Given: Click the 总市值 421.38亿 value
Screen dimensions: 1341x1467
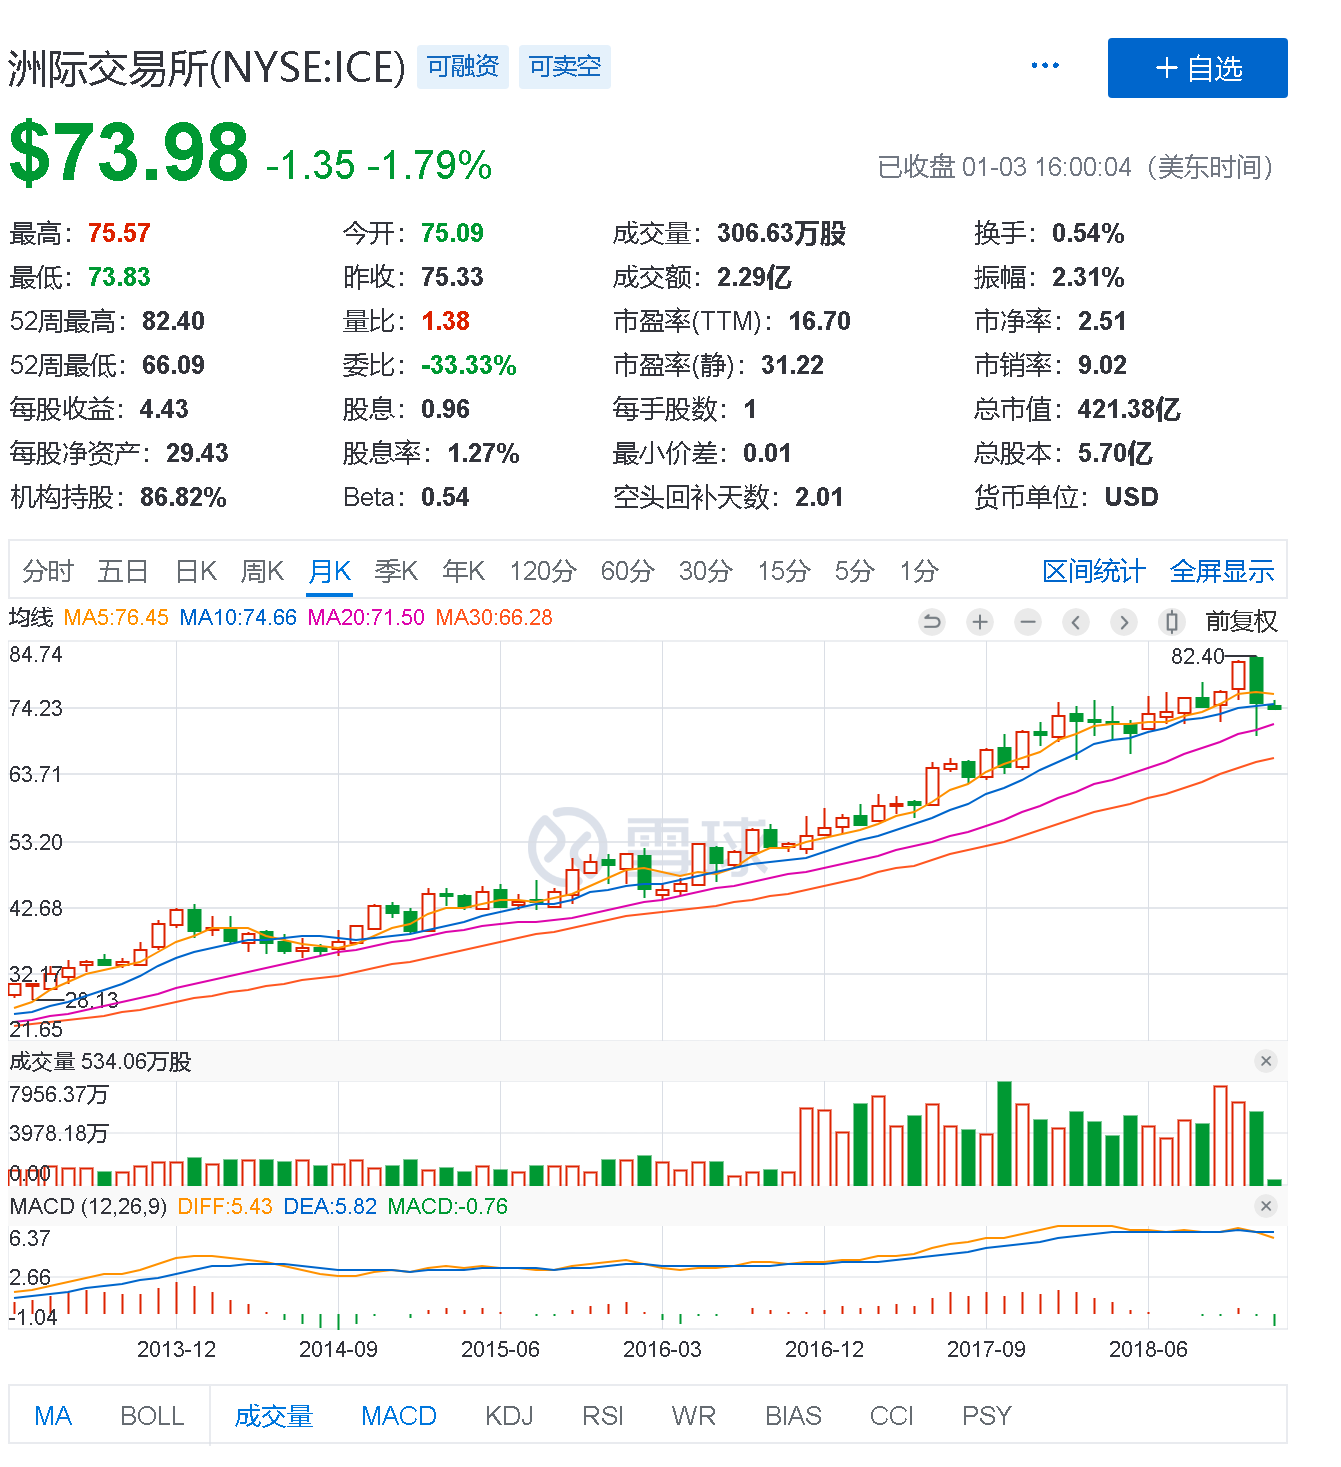Looking at the screenshot, I should point(1129,409).
